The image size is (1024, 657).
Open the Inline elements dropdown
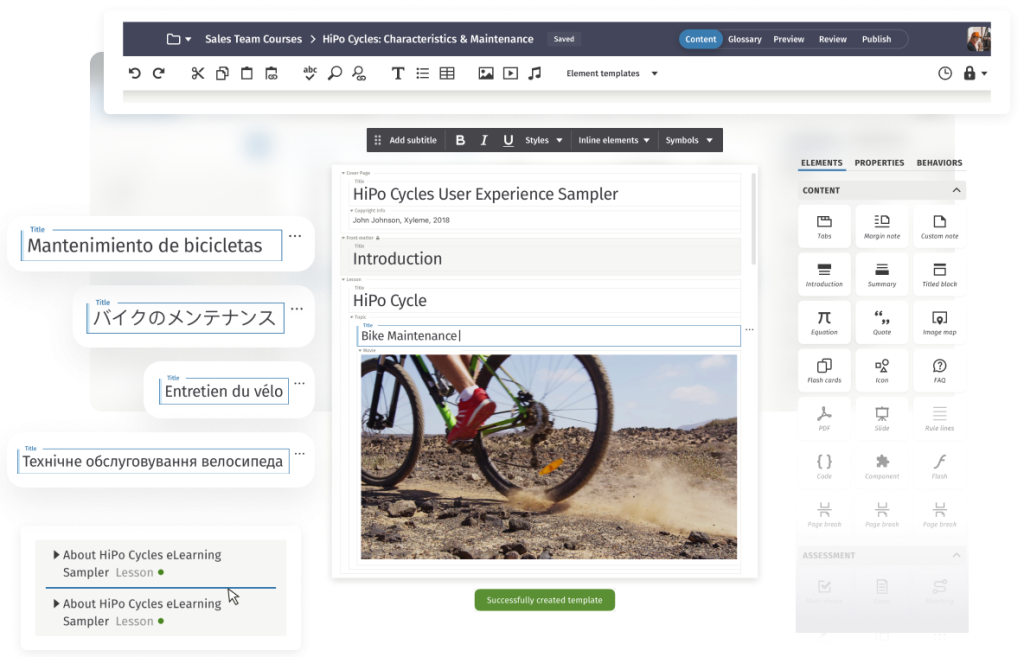614,140
